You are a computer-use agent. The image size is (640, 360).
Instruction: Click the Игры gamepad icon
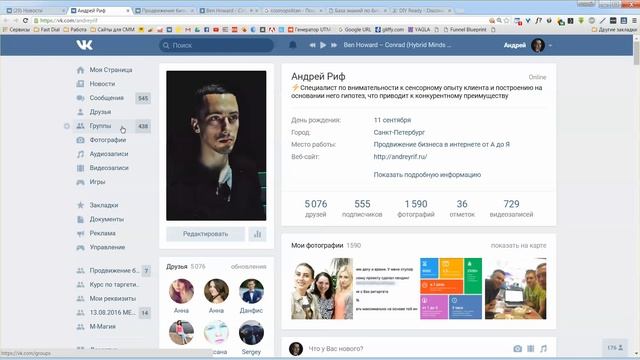coord(80,182)
